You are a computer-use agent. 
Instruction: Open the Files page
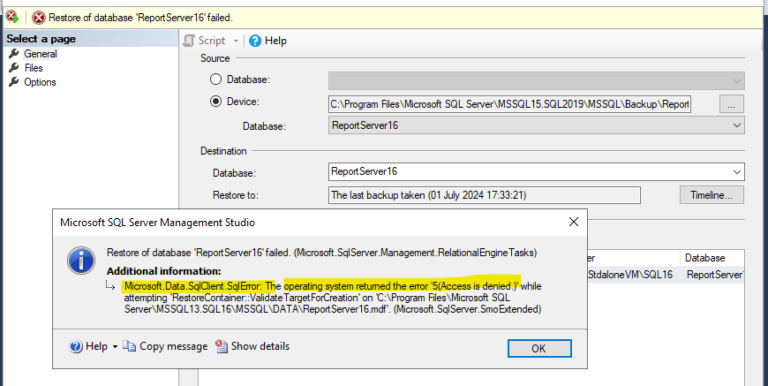coord(33,68)
